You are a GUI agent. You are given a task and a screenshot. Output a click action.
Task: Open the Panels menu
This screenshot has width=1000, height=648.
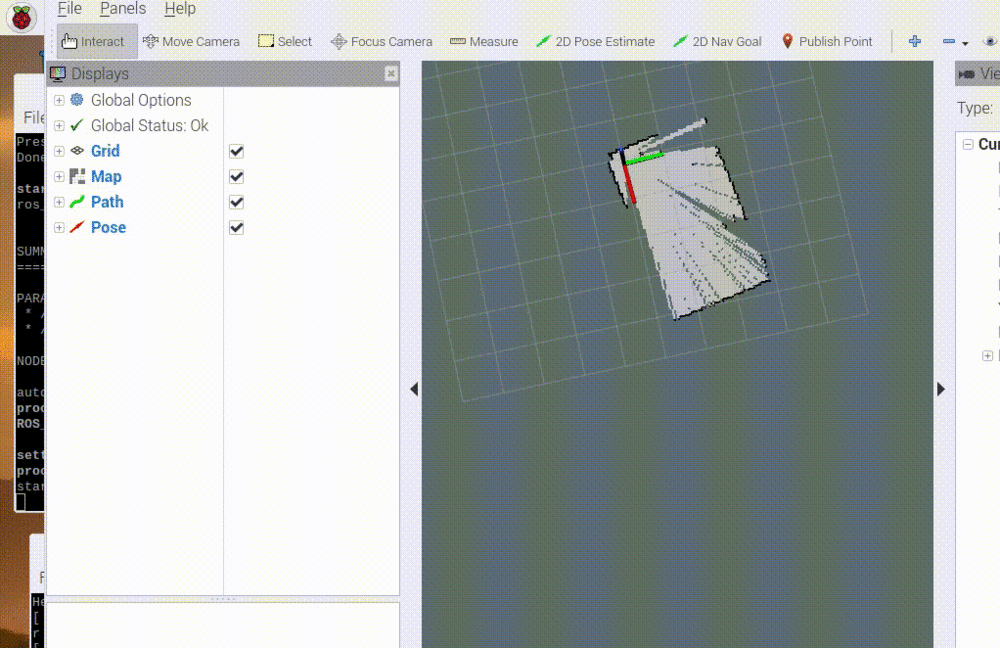click(122, 8)
